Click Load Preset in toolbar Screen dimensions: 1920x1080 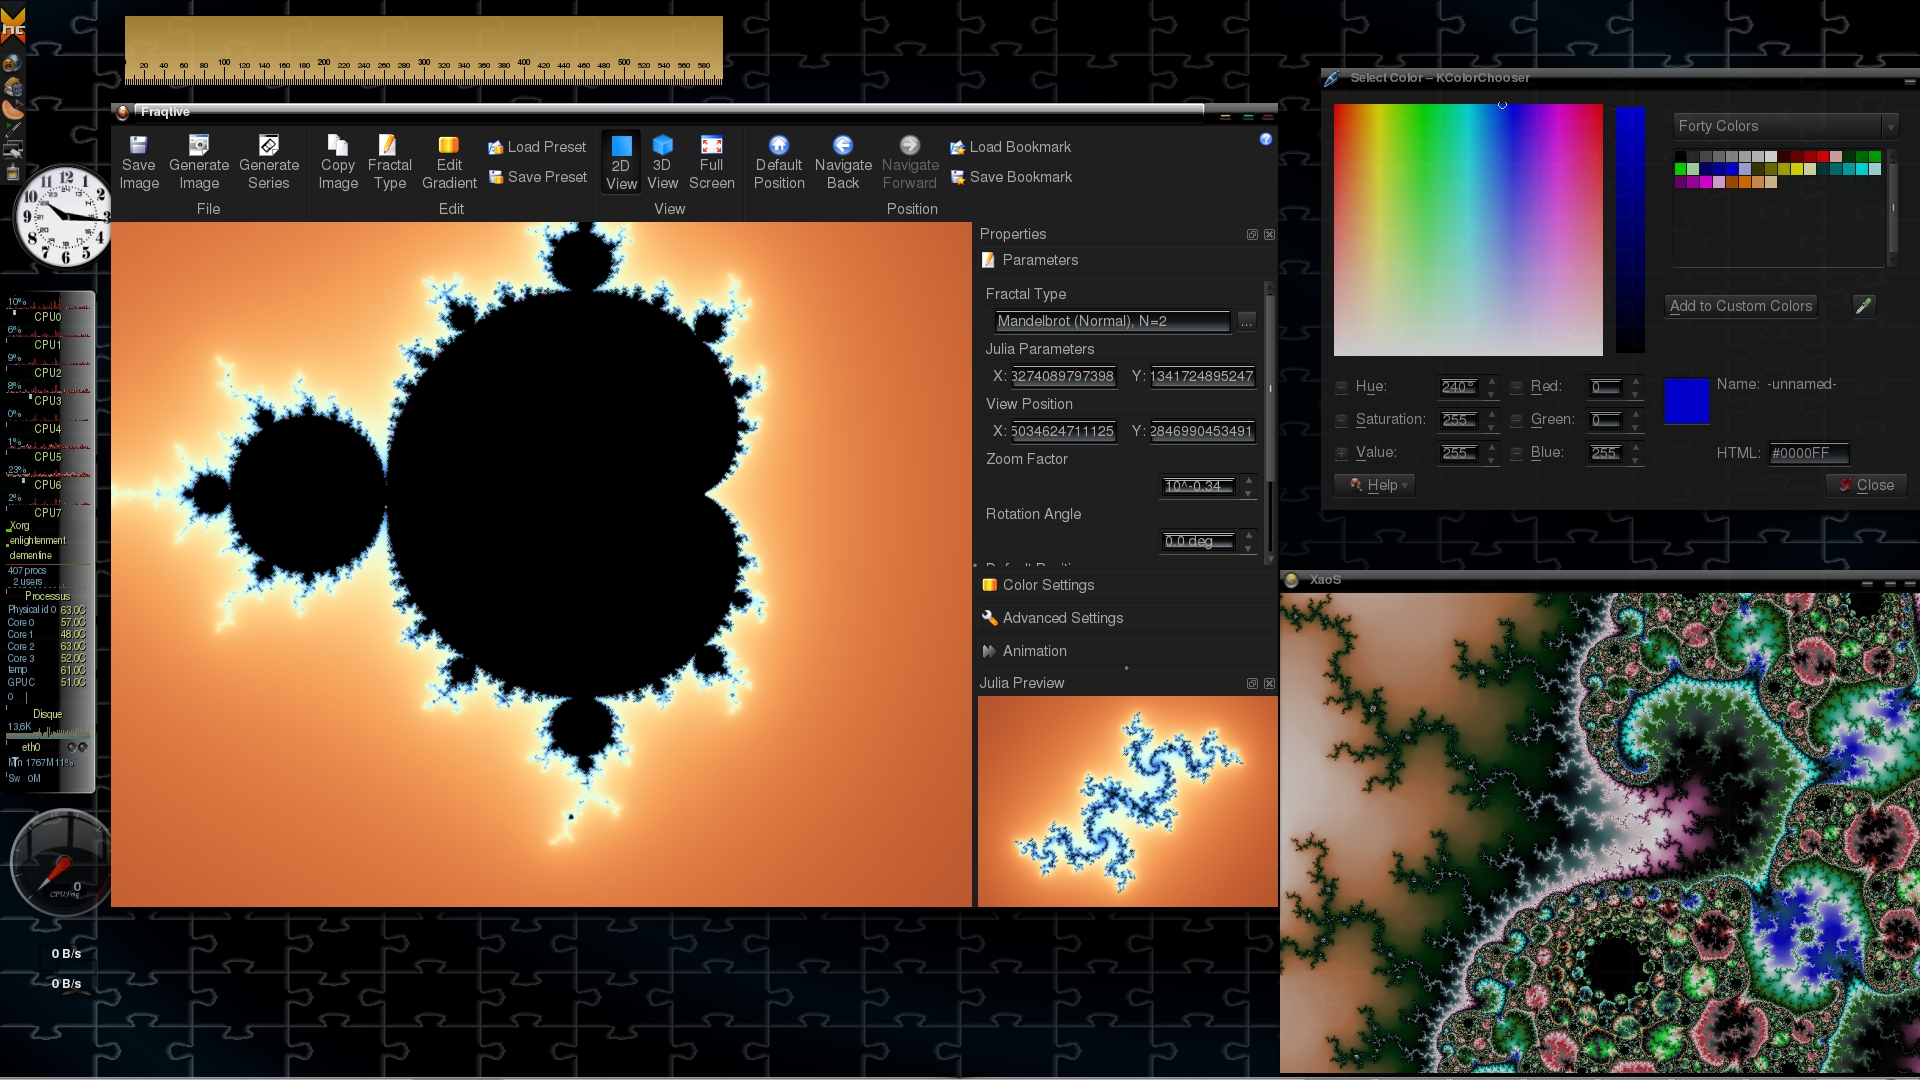(537, 147)
